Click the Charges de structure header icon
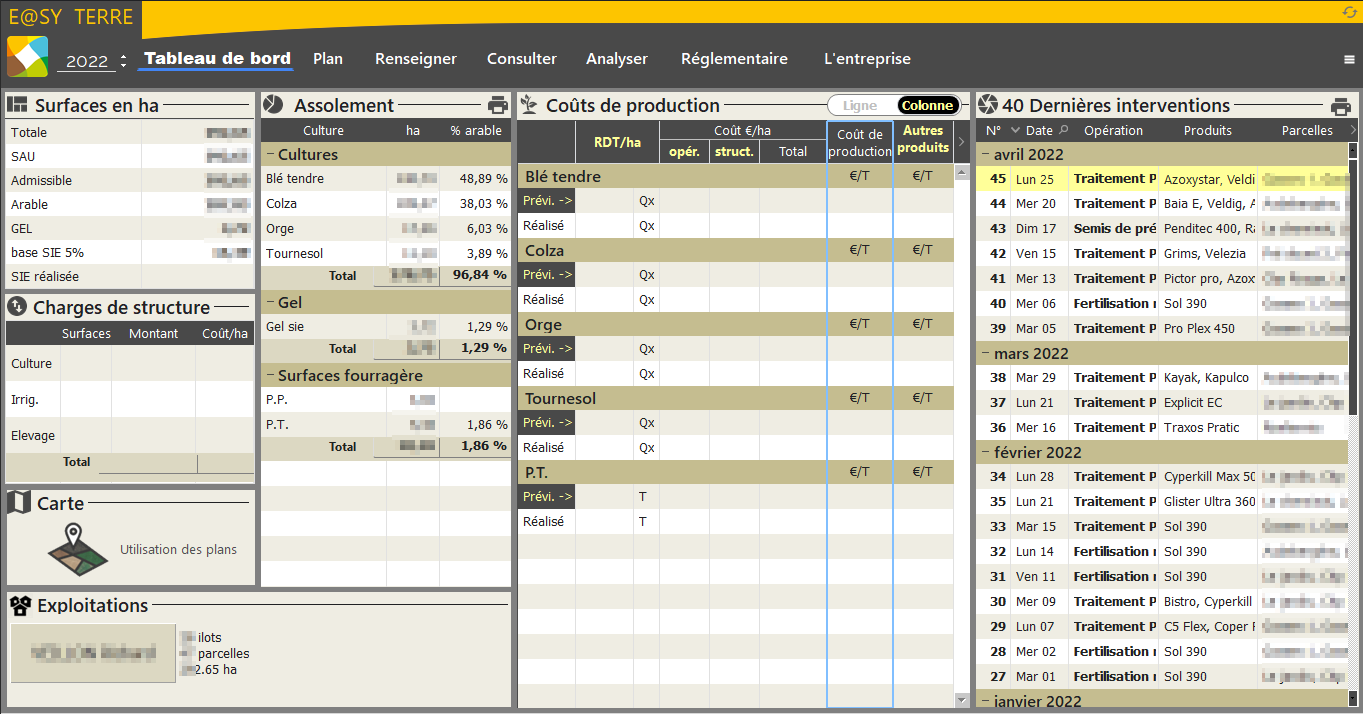Image resolution: width=1363 pixels, height=714 pixels. [18, 307]
